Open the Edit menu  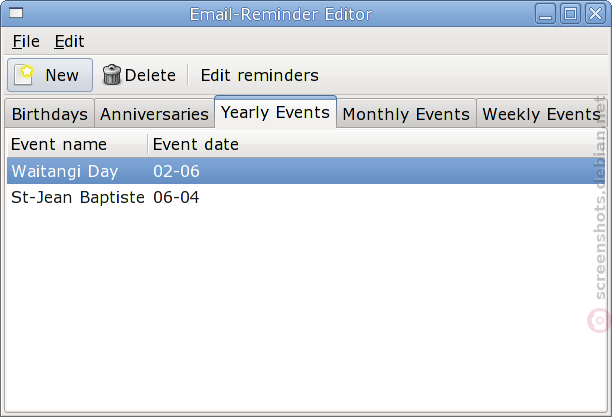[69, 41]
